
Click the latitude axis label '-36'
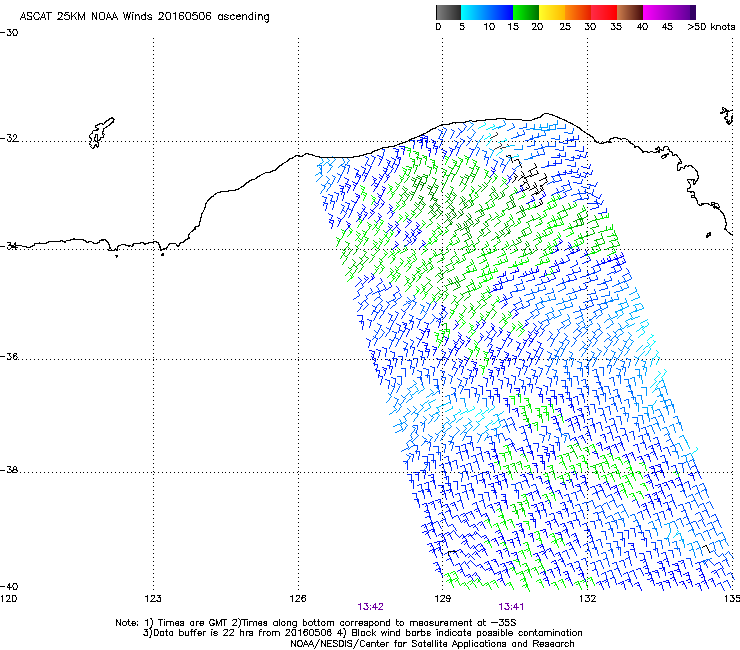pos(9,356)
